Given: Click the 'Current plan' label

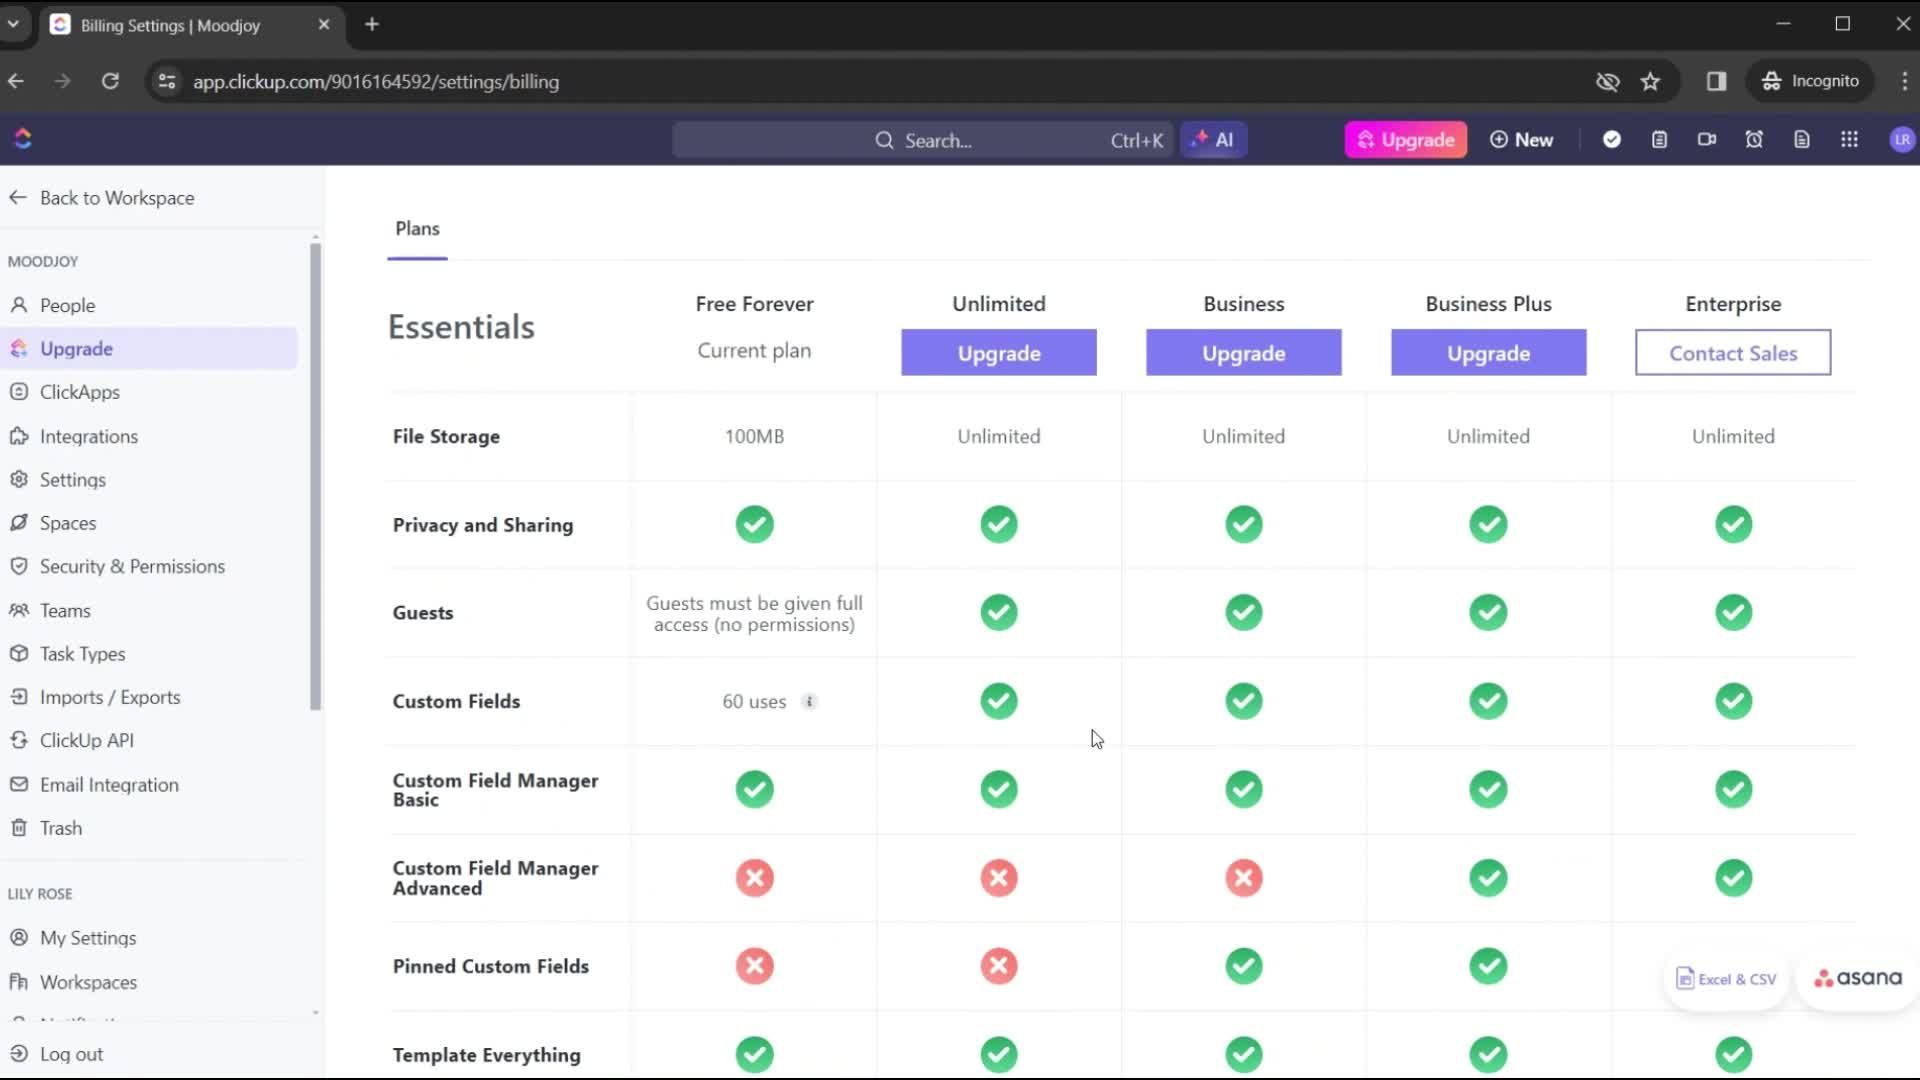Looking at the screenshot, I should point(754,351).
